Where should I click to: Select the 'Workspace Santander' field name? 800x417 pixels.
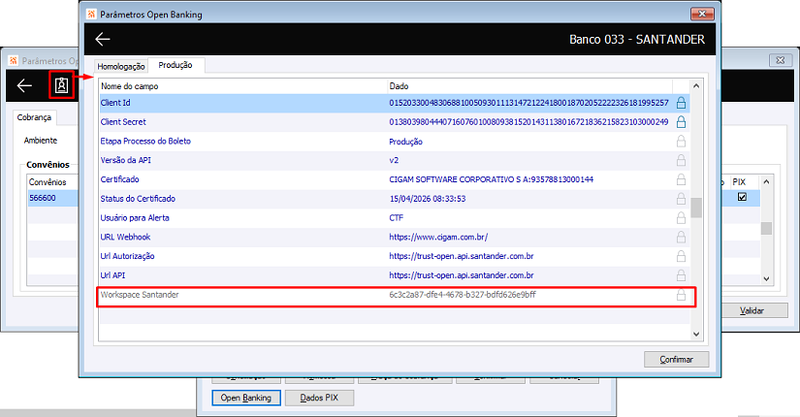140,295
